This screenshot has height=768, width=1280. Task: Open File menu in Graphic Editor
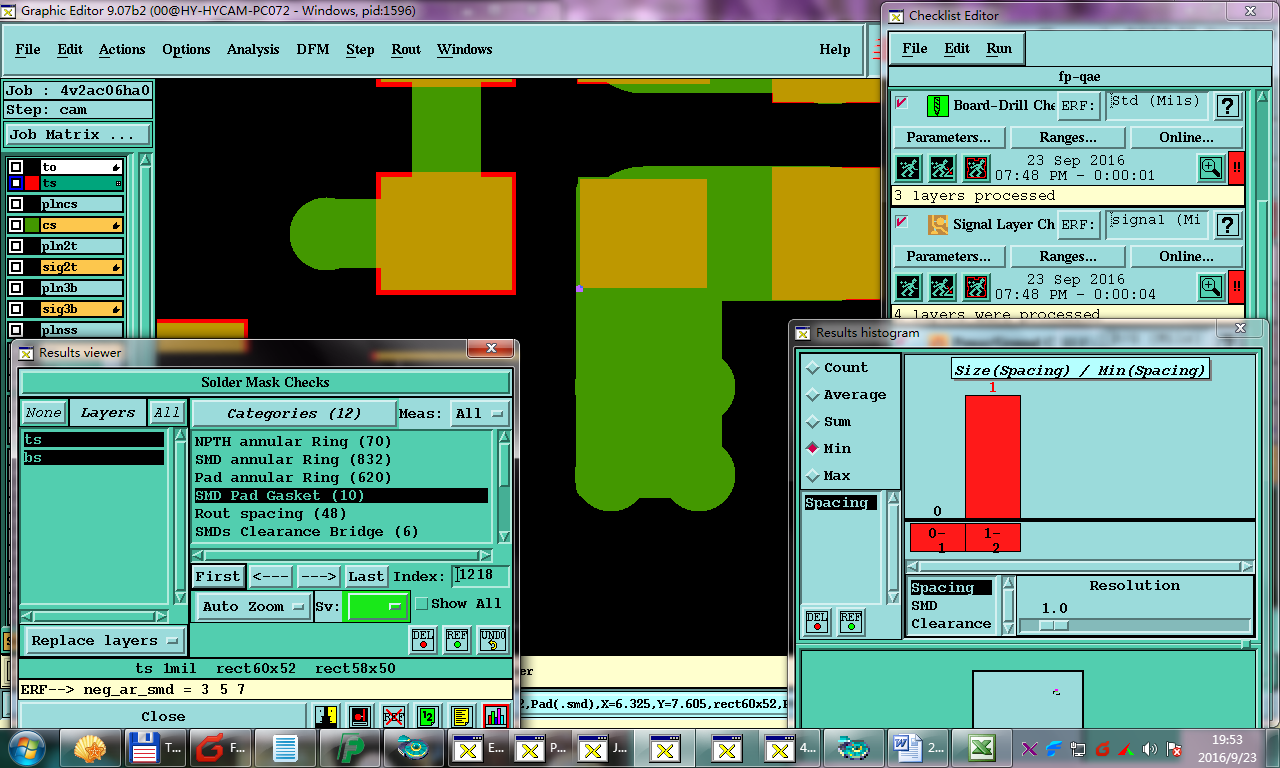click(x=28, y=49)
